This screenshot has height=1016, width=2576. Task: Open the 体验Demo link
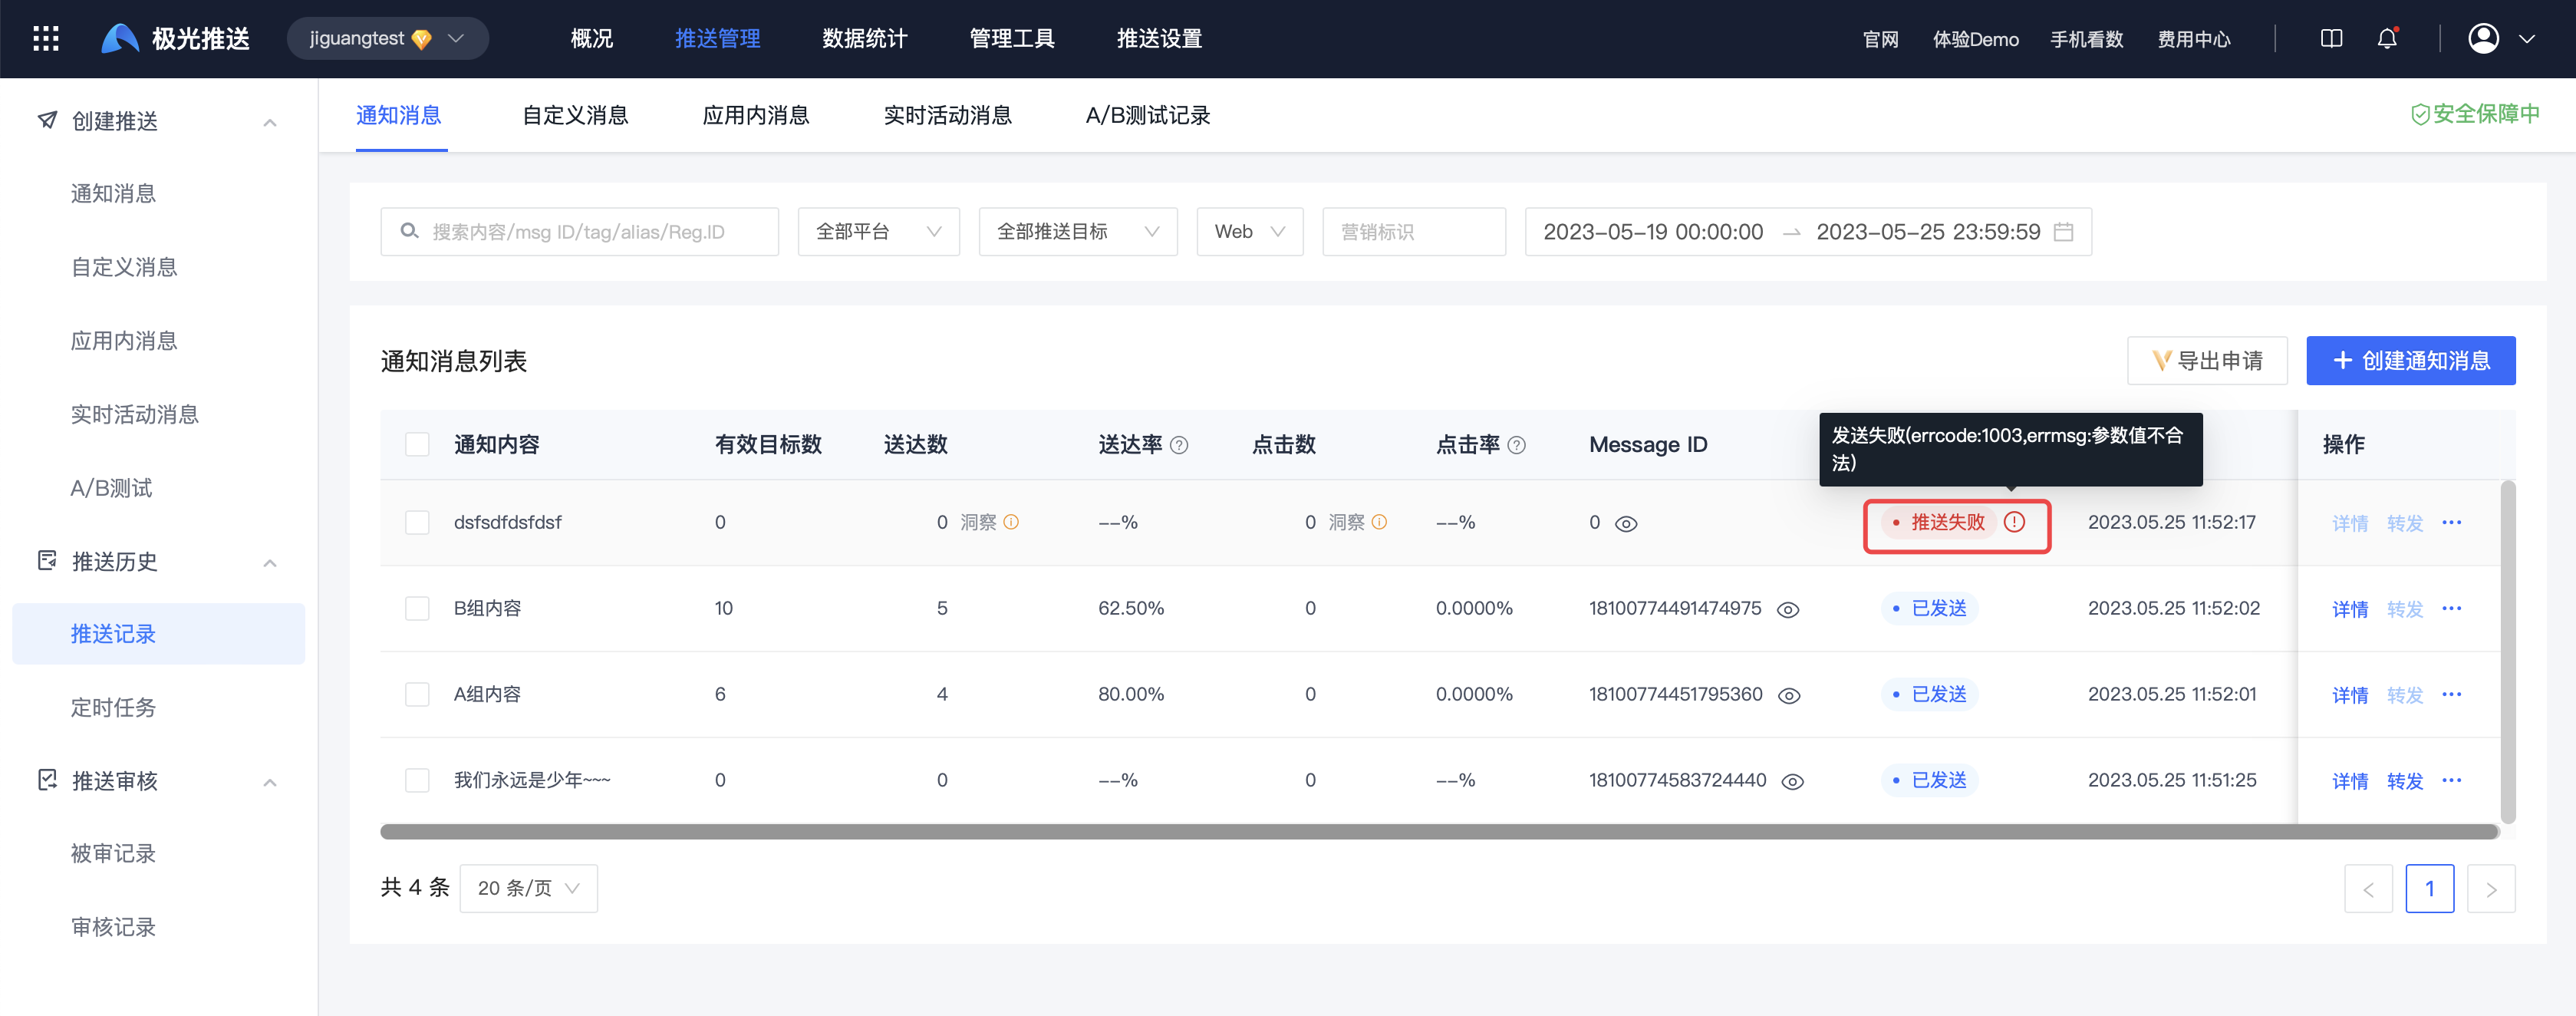1976,39
